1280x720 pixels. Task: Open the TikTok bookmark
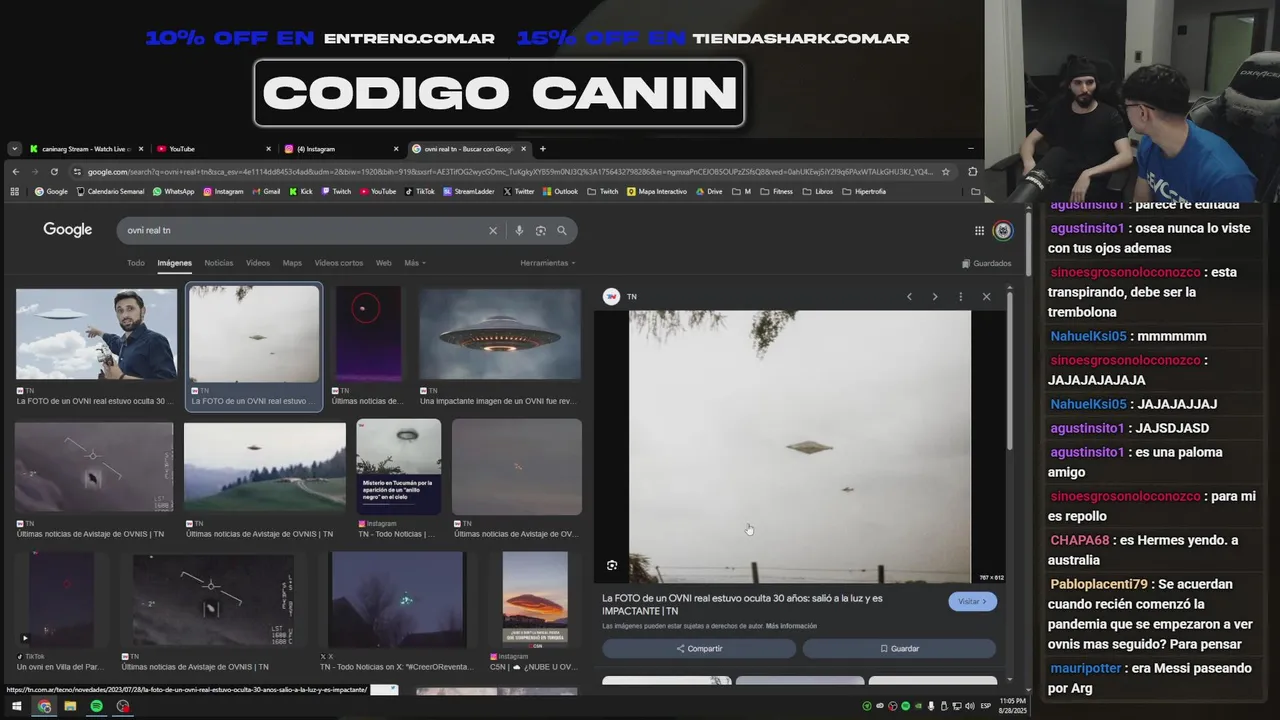point(420,191)
